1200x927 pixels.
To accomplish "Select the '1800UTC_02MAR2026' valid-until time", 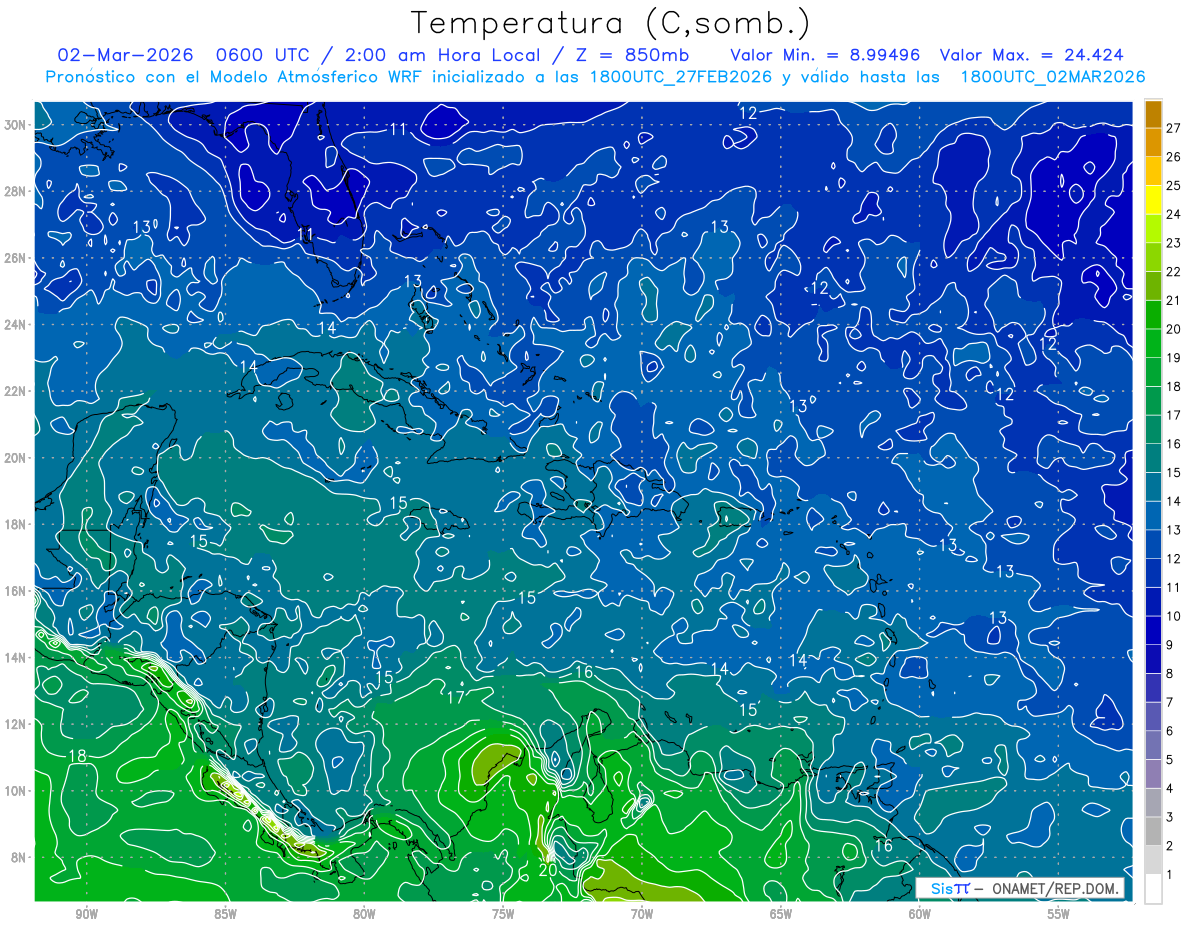I will coord(1053,77).
